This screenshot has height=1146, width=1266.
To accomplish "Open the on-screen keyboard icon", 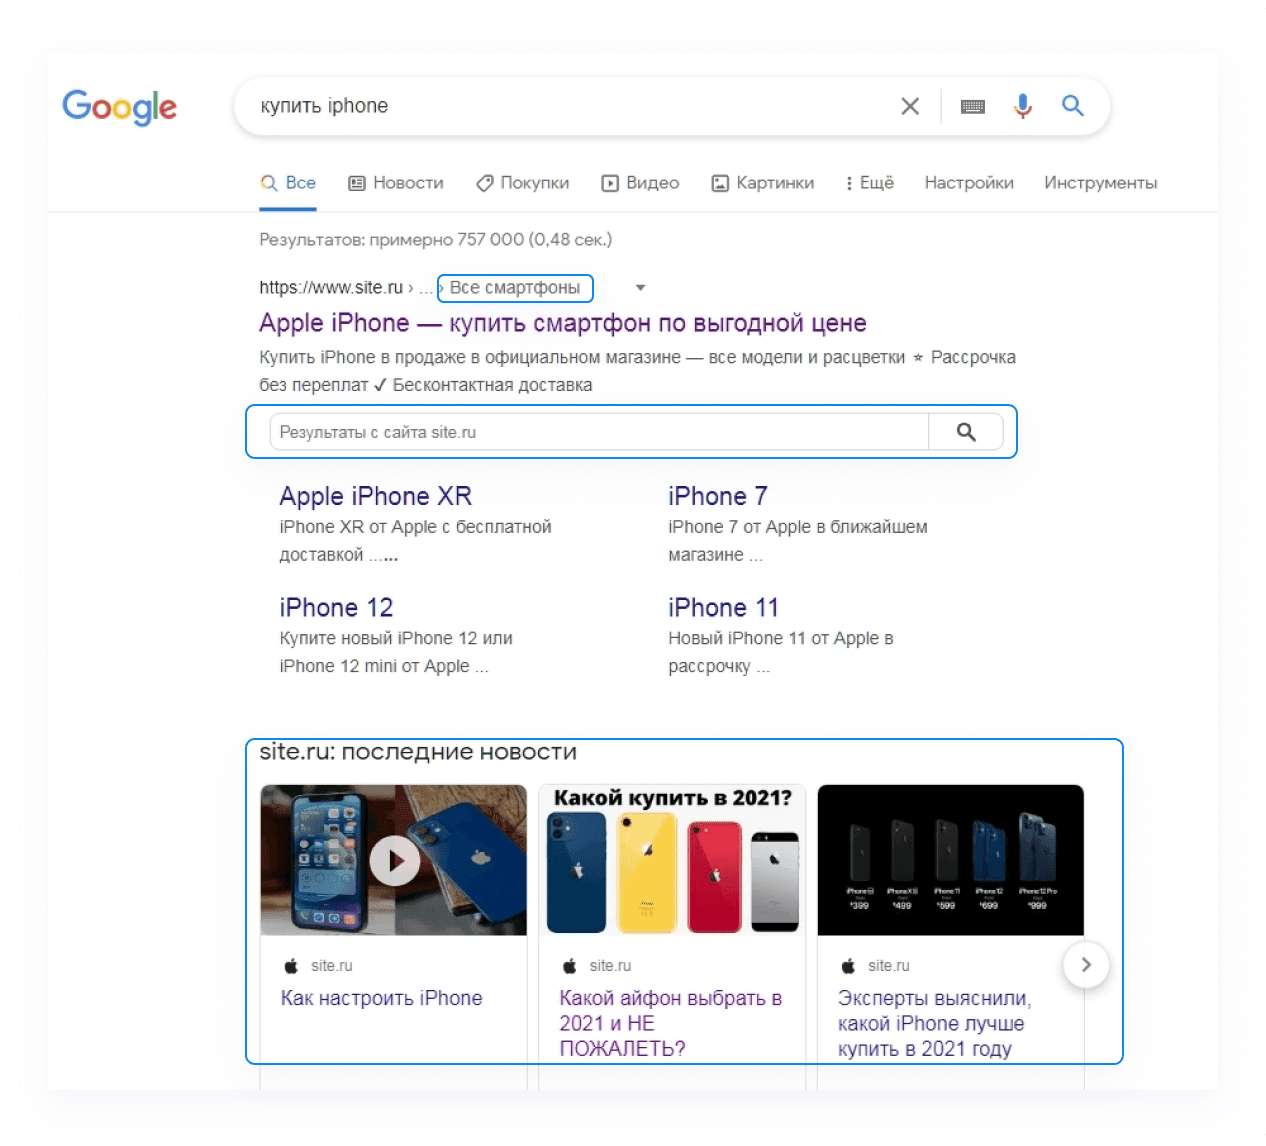I will [x=972, y=106].
